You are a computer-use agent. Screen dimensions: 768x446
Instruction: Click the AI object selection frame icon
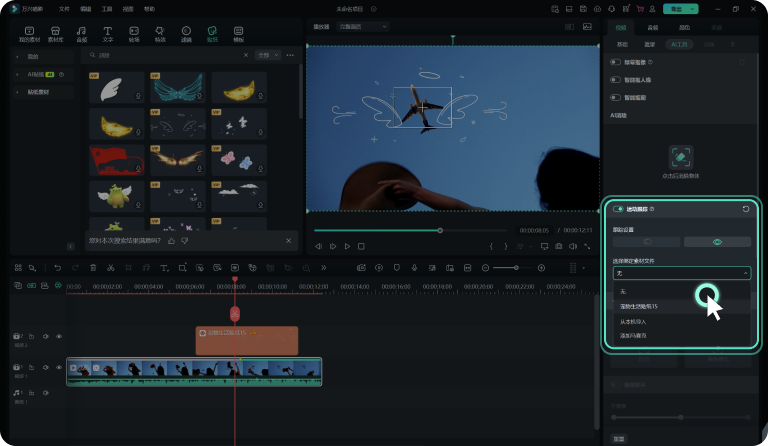(681, 157)
